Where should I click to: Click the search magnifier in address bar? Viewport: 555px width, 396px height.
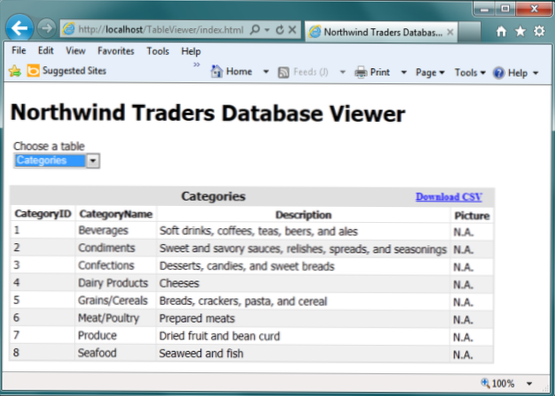(254, 29)
